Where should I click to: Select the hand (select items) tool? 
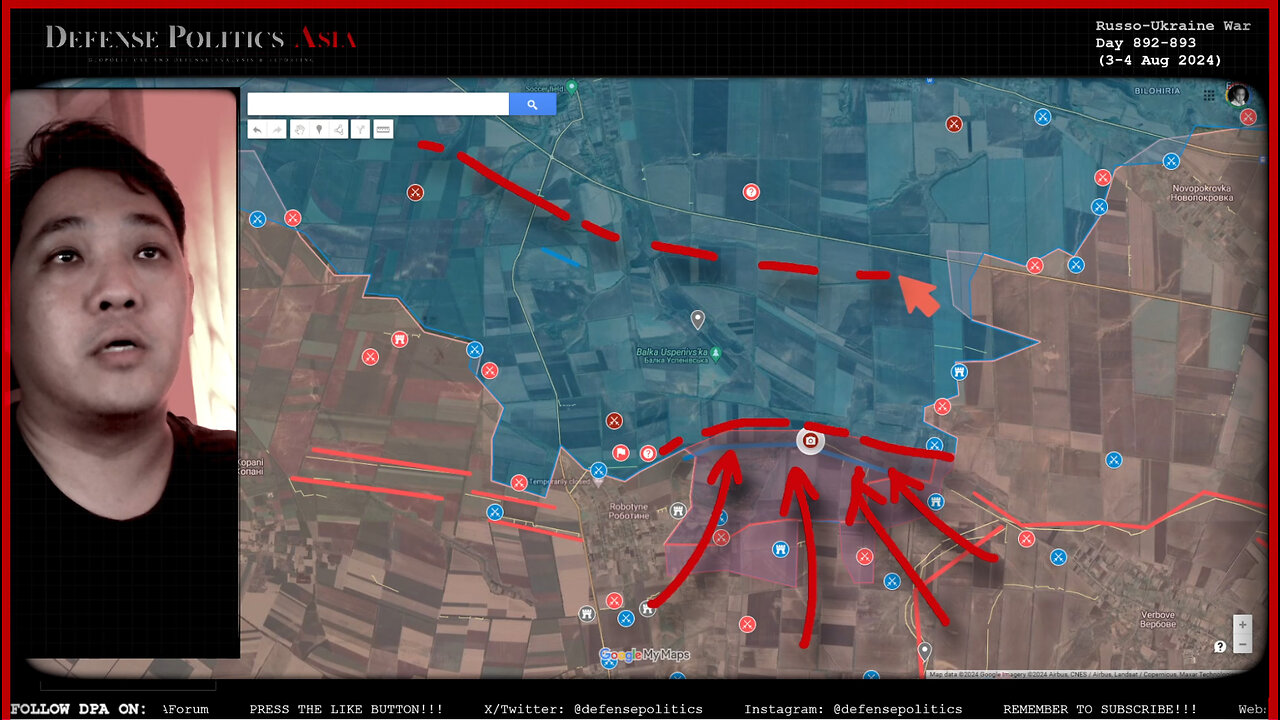click(x=299, y=129)
